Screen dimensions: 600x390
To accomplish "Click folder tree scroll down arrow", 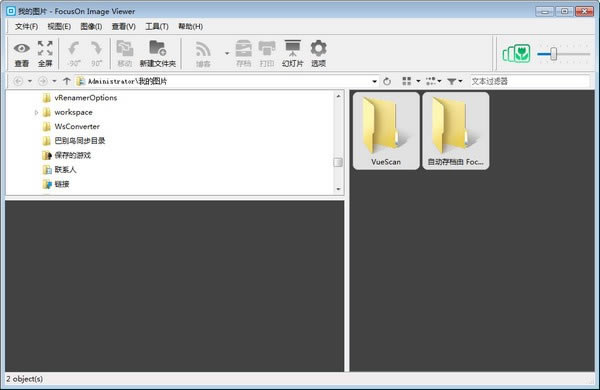I will coord(338,189).
